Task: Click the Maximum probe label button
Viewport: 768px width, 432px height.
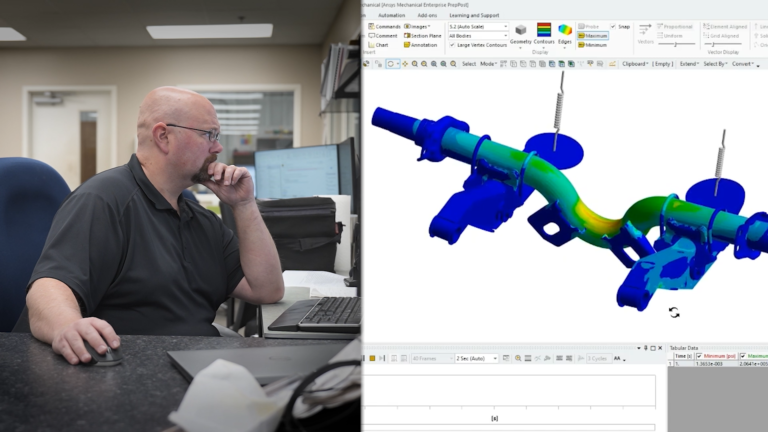Action: [x=592, y=36]
